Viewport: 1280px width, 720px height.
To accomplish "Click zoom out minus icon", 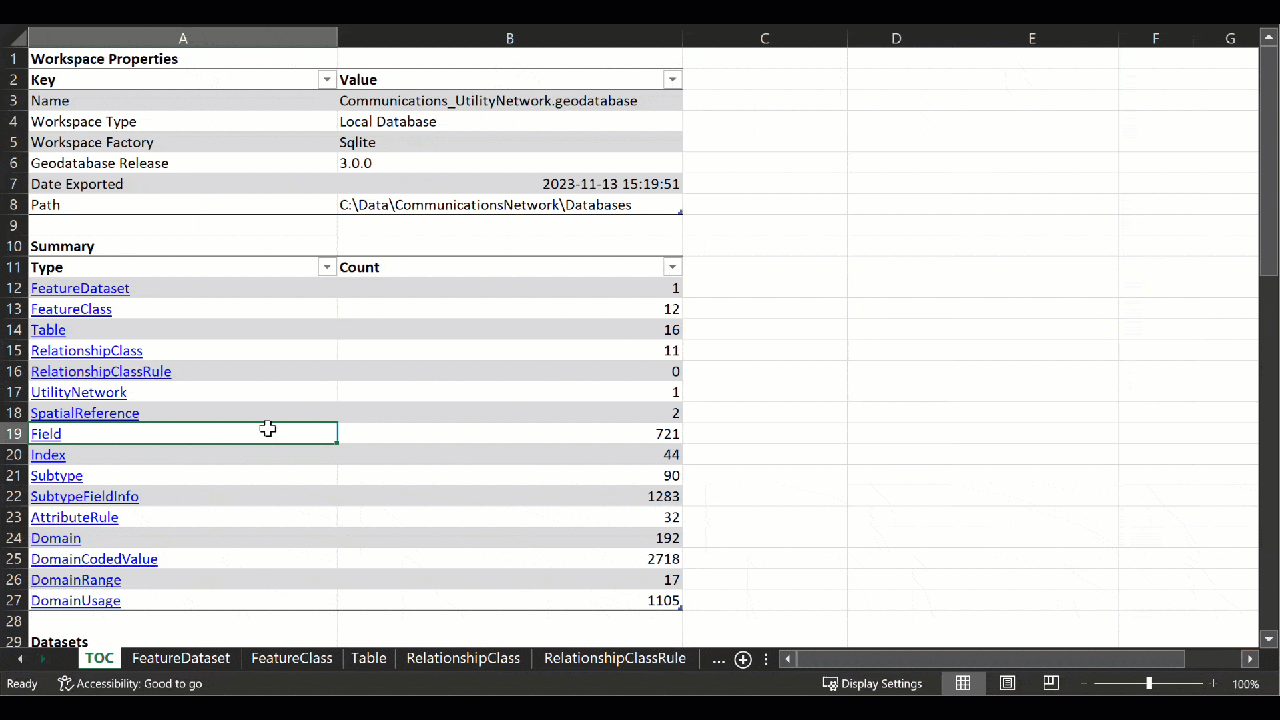I will [x=1085, y=684].
